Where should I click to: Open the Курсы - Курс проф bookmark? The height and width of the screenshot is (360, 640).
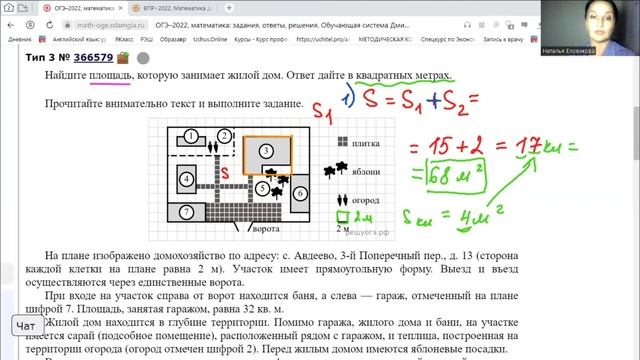[261, 40]
